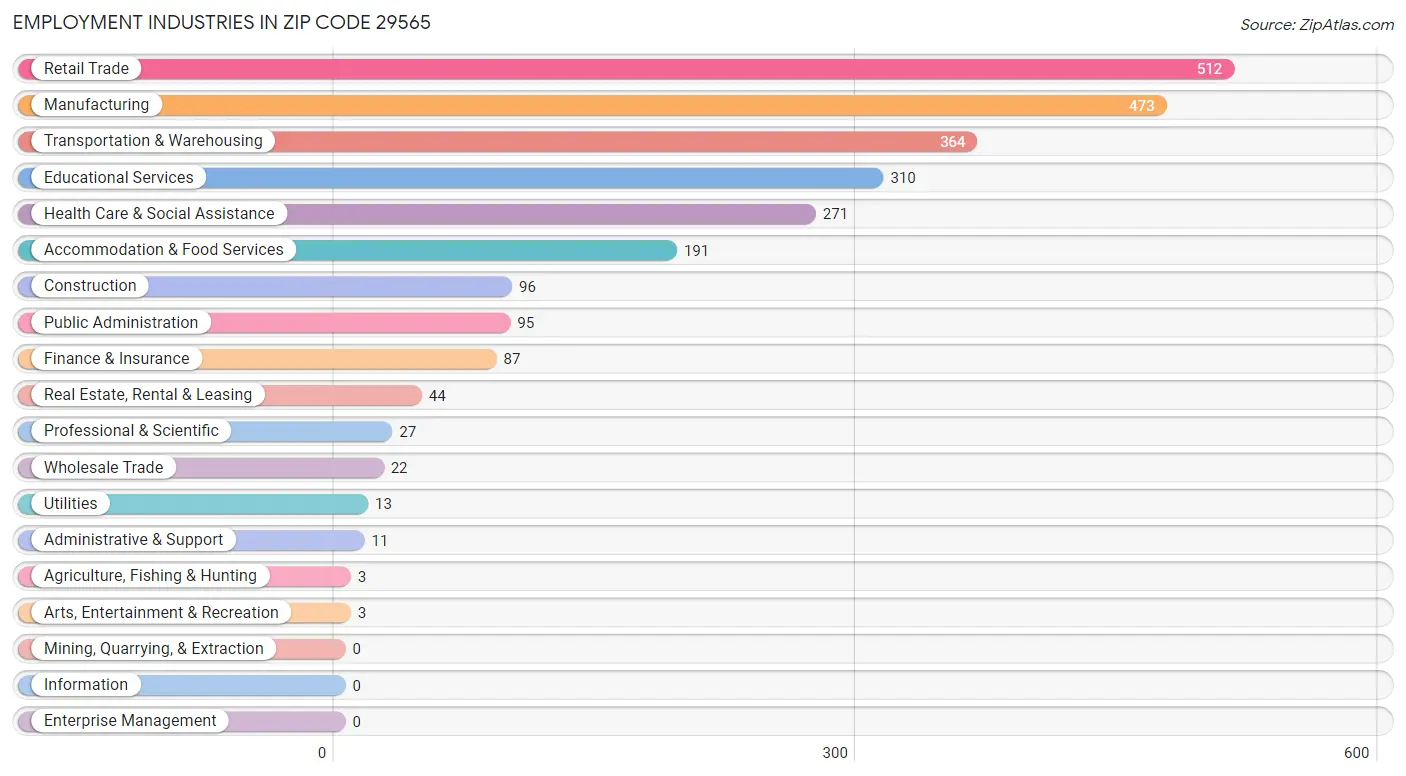This screenshot has width=1406, height=776.
Task: Click the Administrative & Support label
Action: (x=134, y=540)
